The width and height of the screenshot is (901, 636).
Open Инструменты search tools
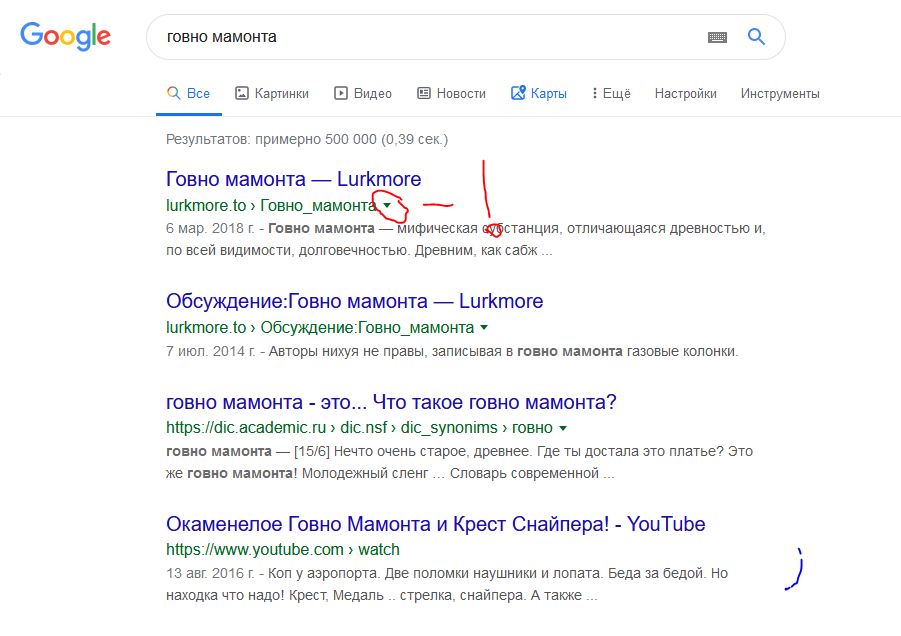pyautogui.click(x=780, y=93)
